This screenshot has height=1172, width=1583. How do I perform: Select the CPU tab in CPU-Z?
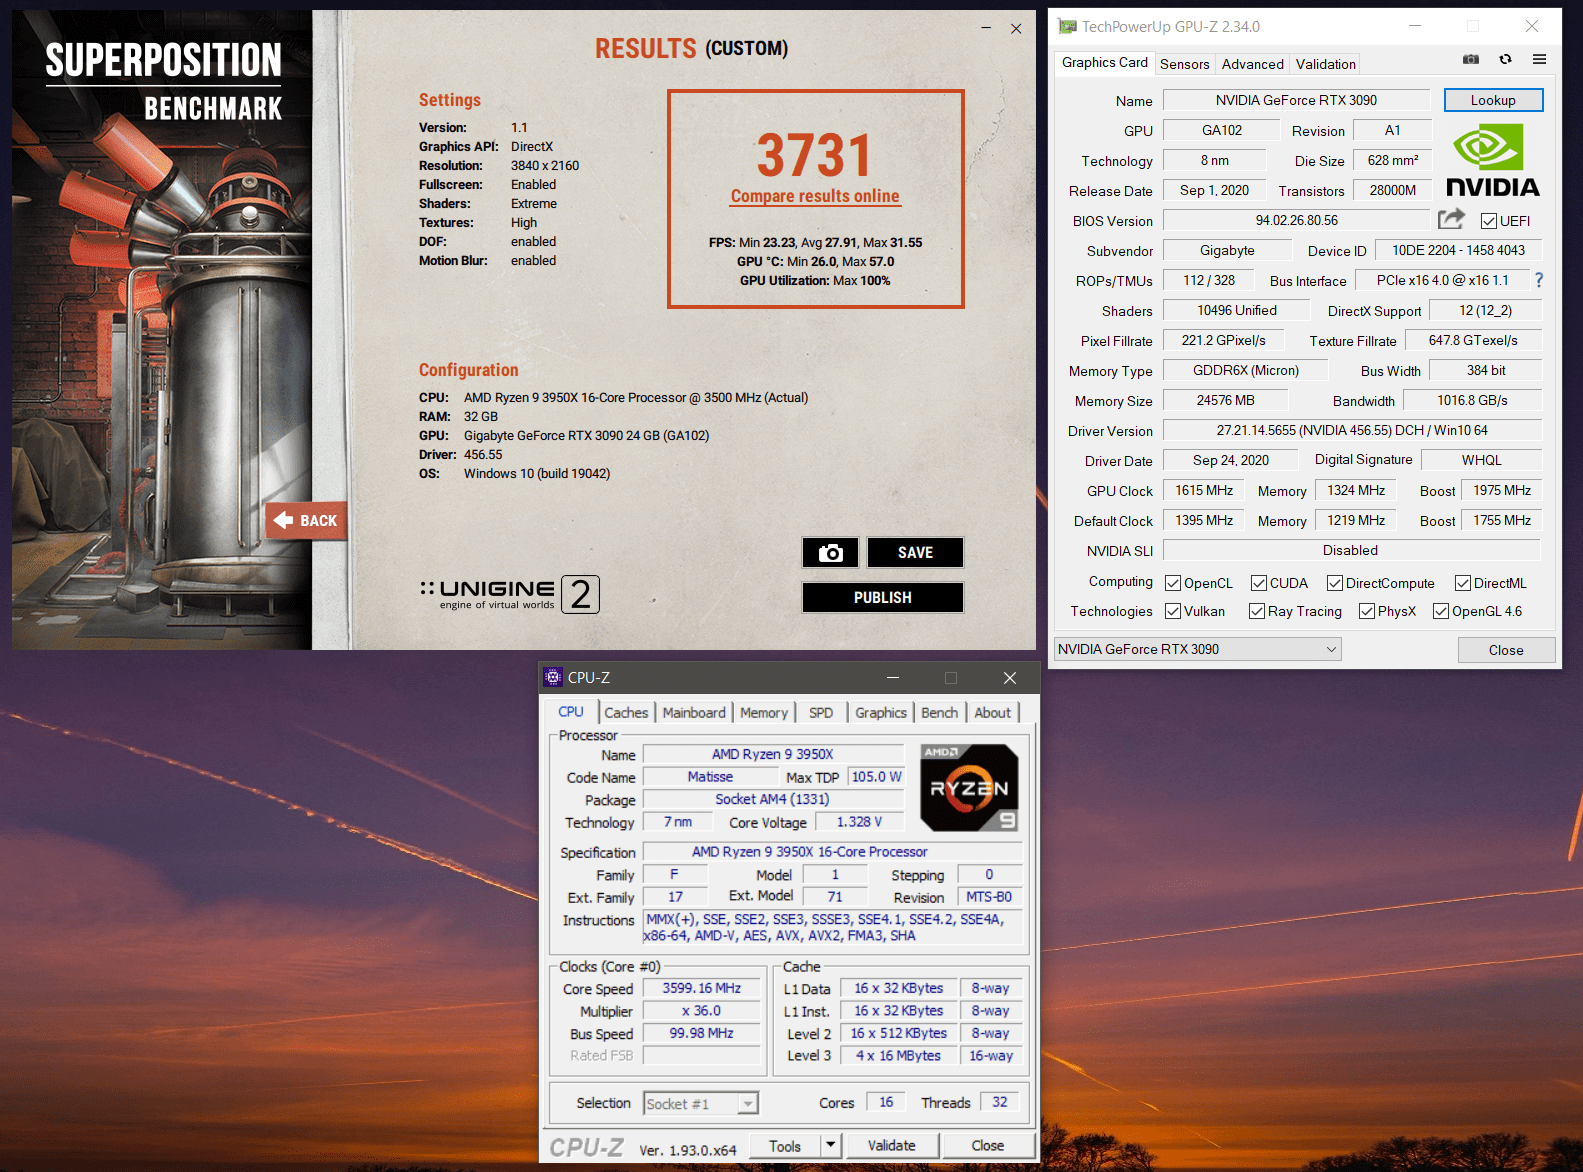pyautogui.click(x=571, y=711)
